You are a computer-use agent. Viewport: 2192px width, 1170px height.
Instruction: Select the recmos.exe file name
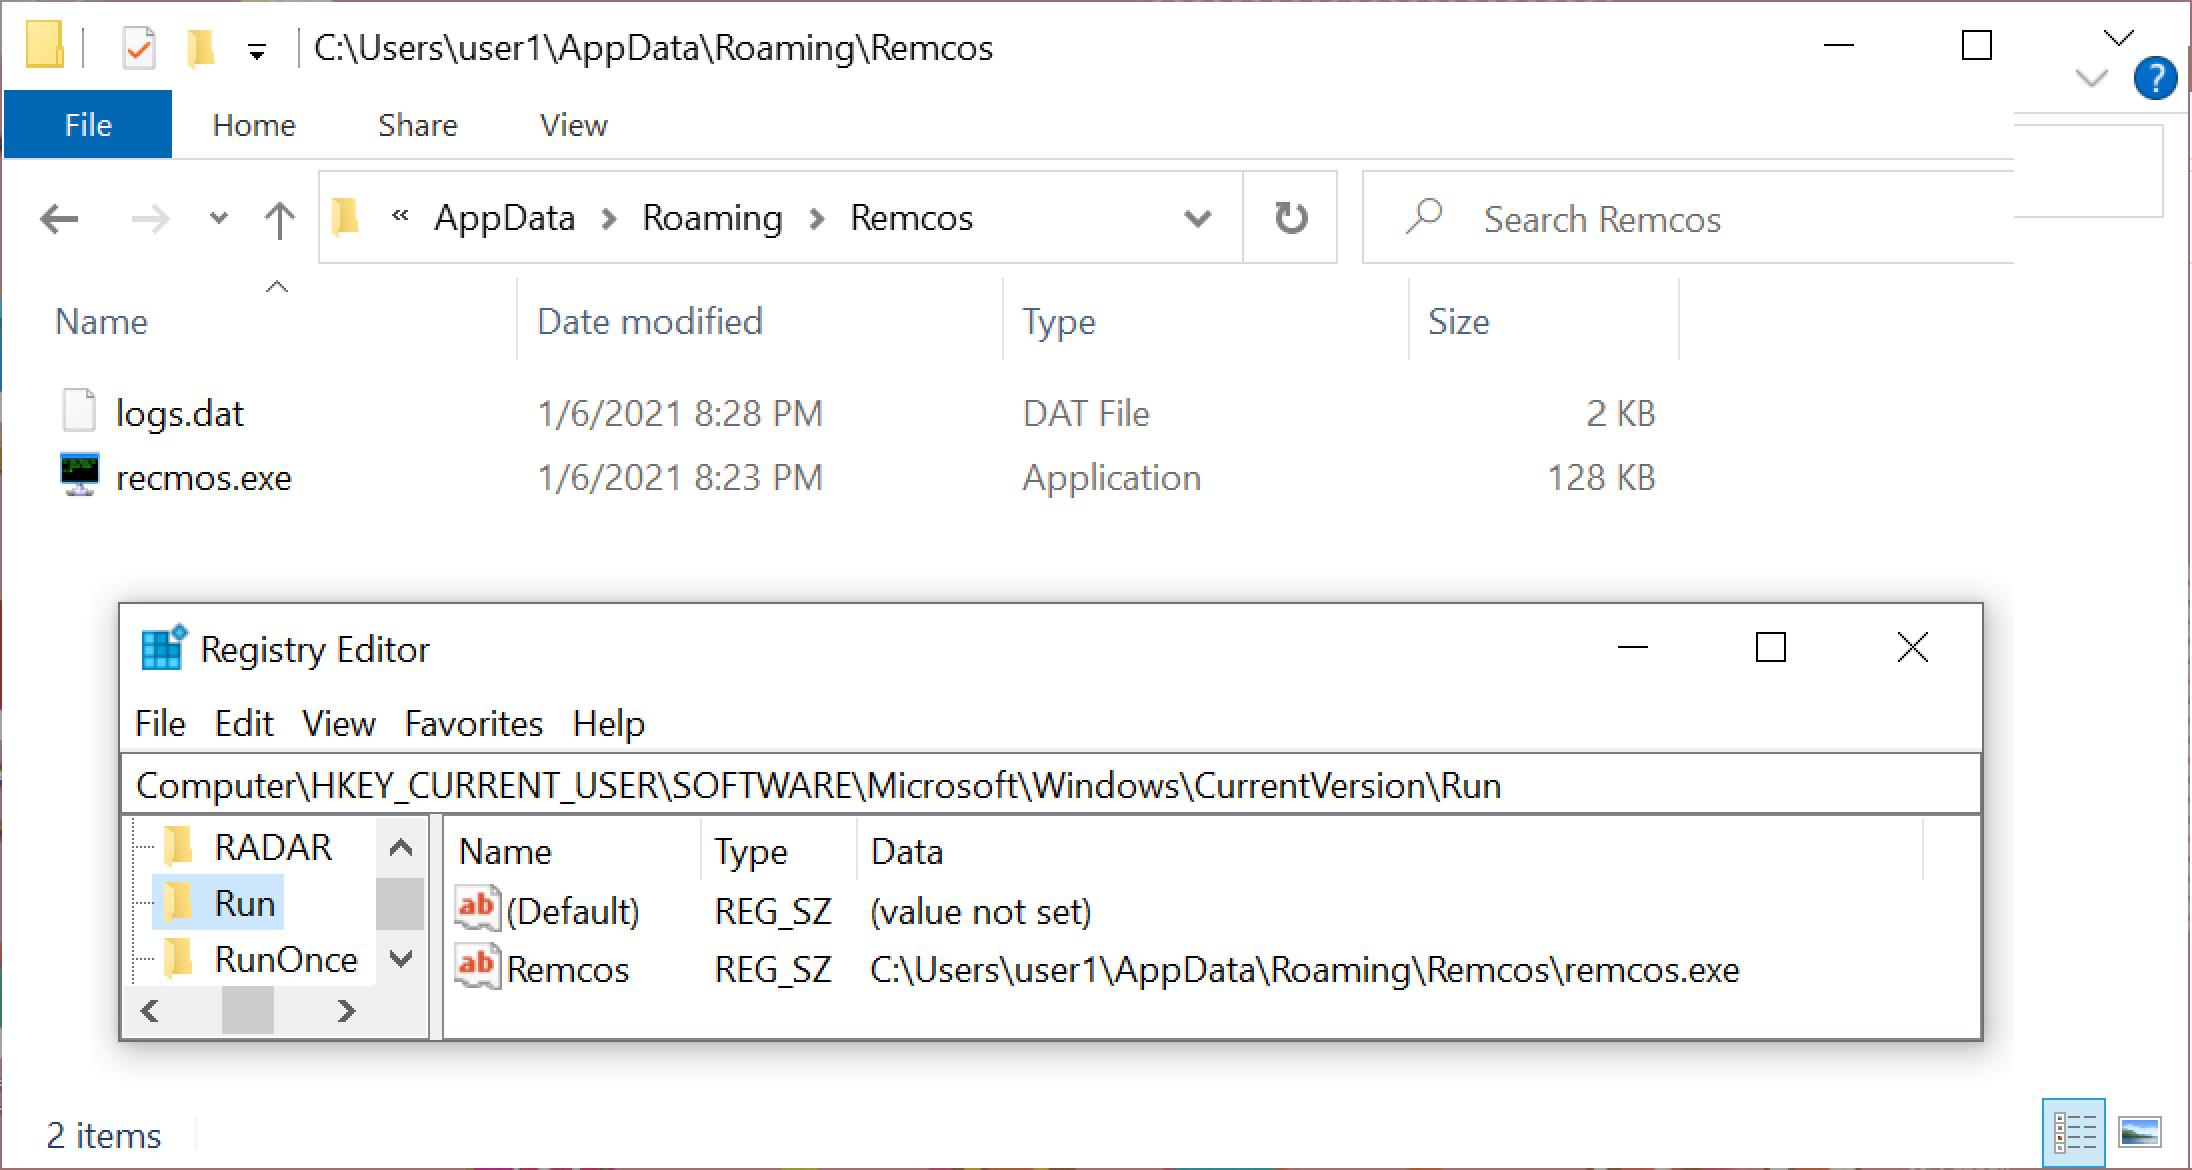coord(203,478)
